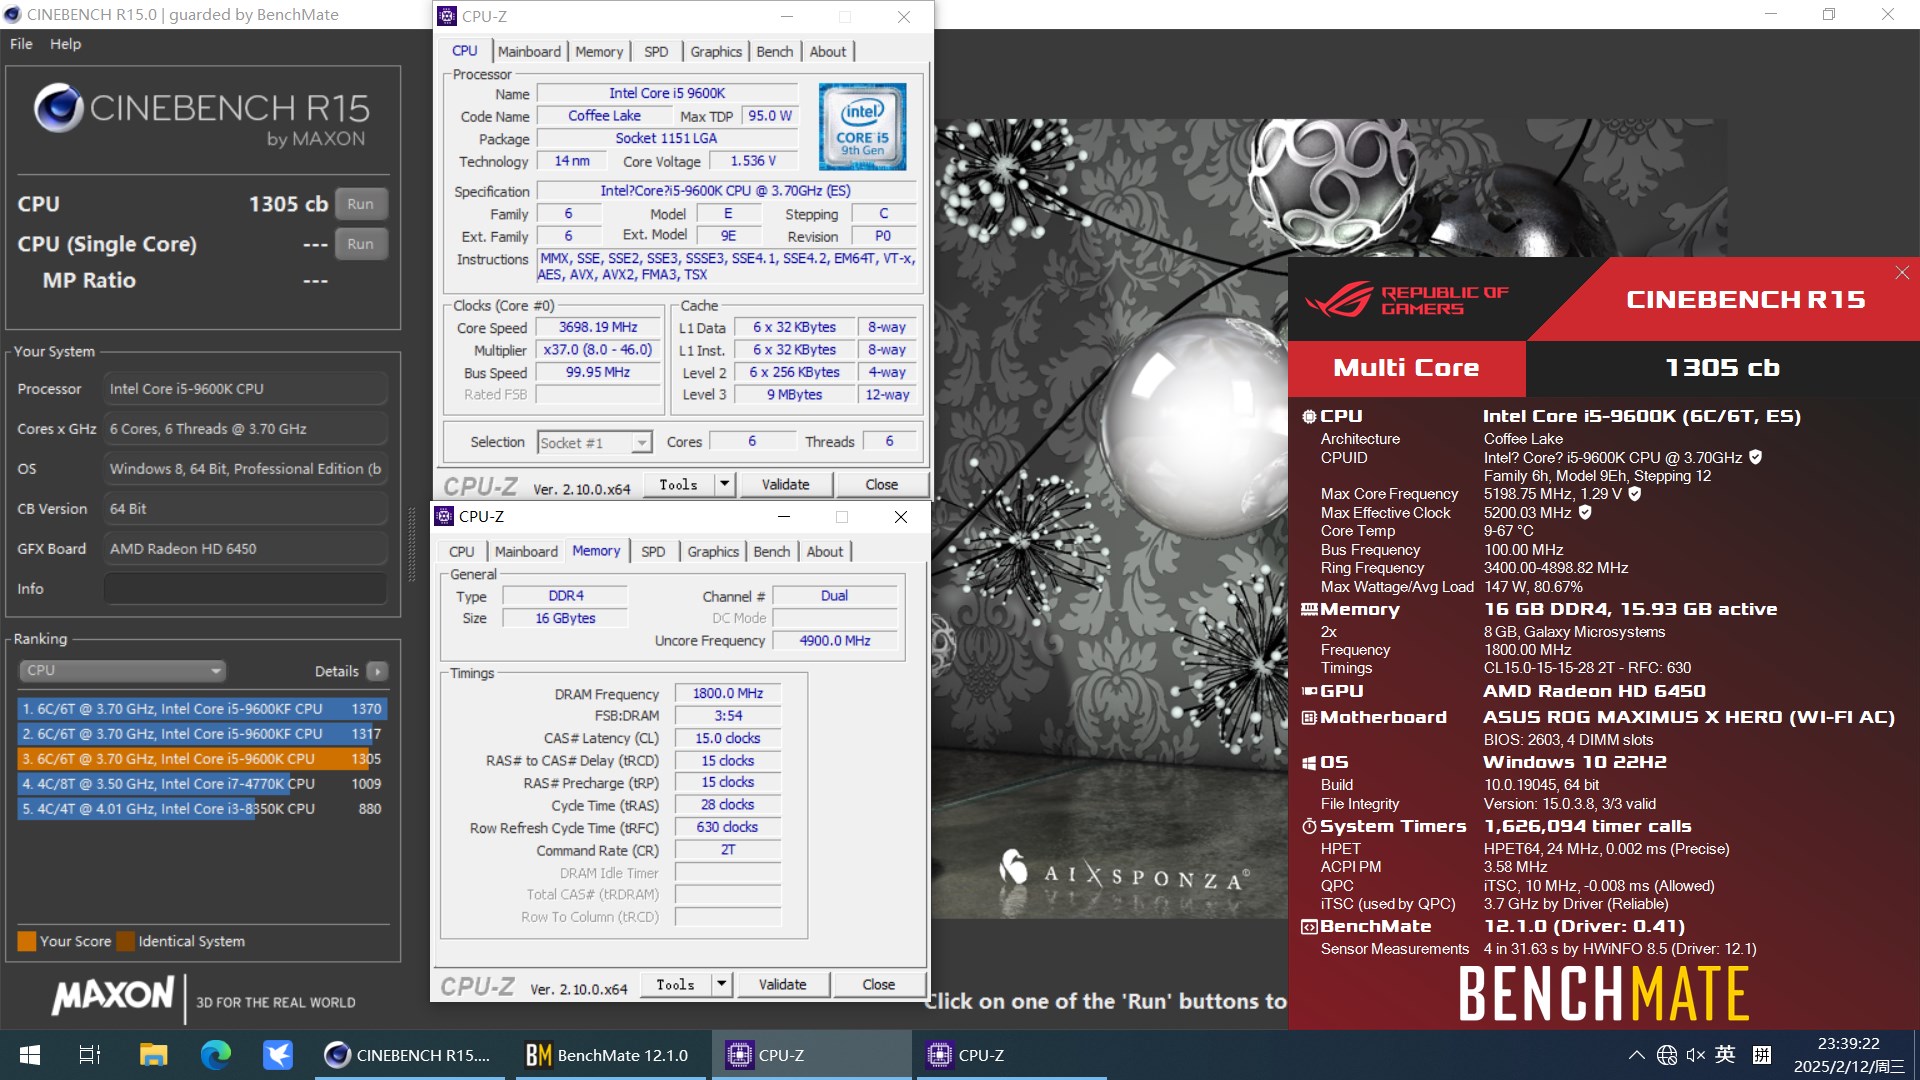Click the verified checkmark beside Max Effective Clock
The height and width of the screenshot is (1080, 1920).
pos(1585,512)
